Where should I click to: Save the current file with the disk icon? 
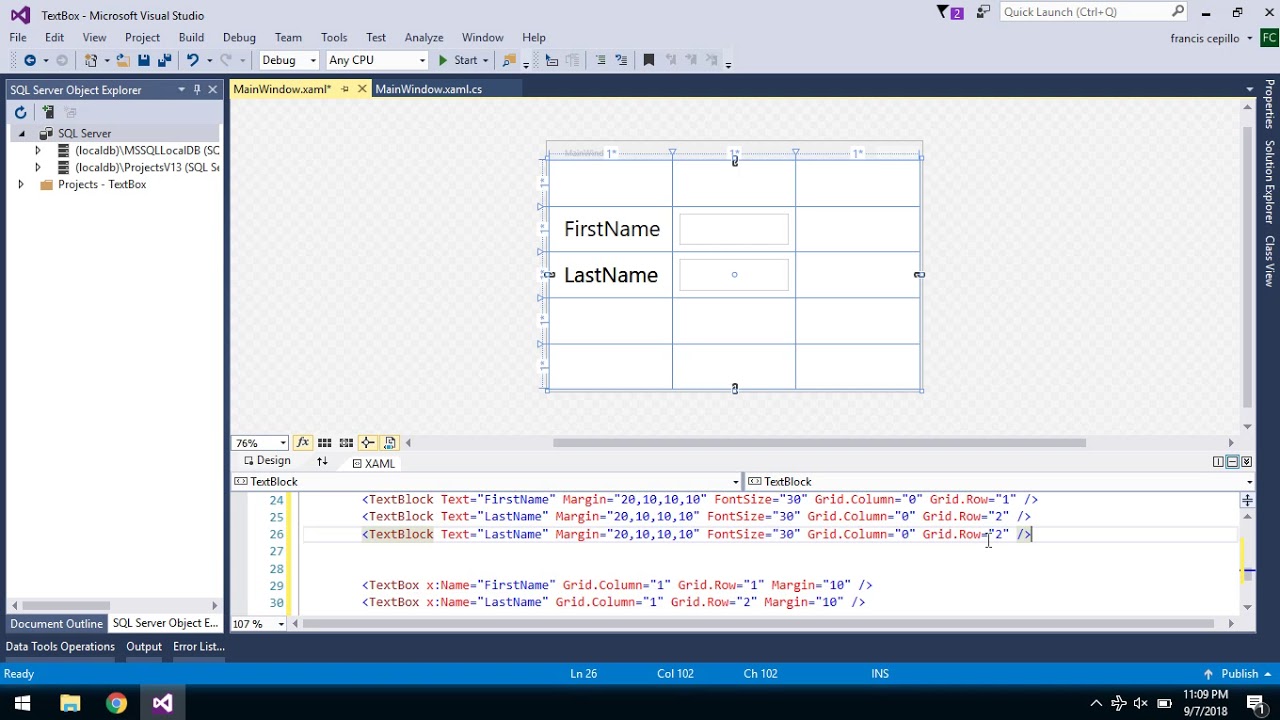coord(144,60)
